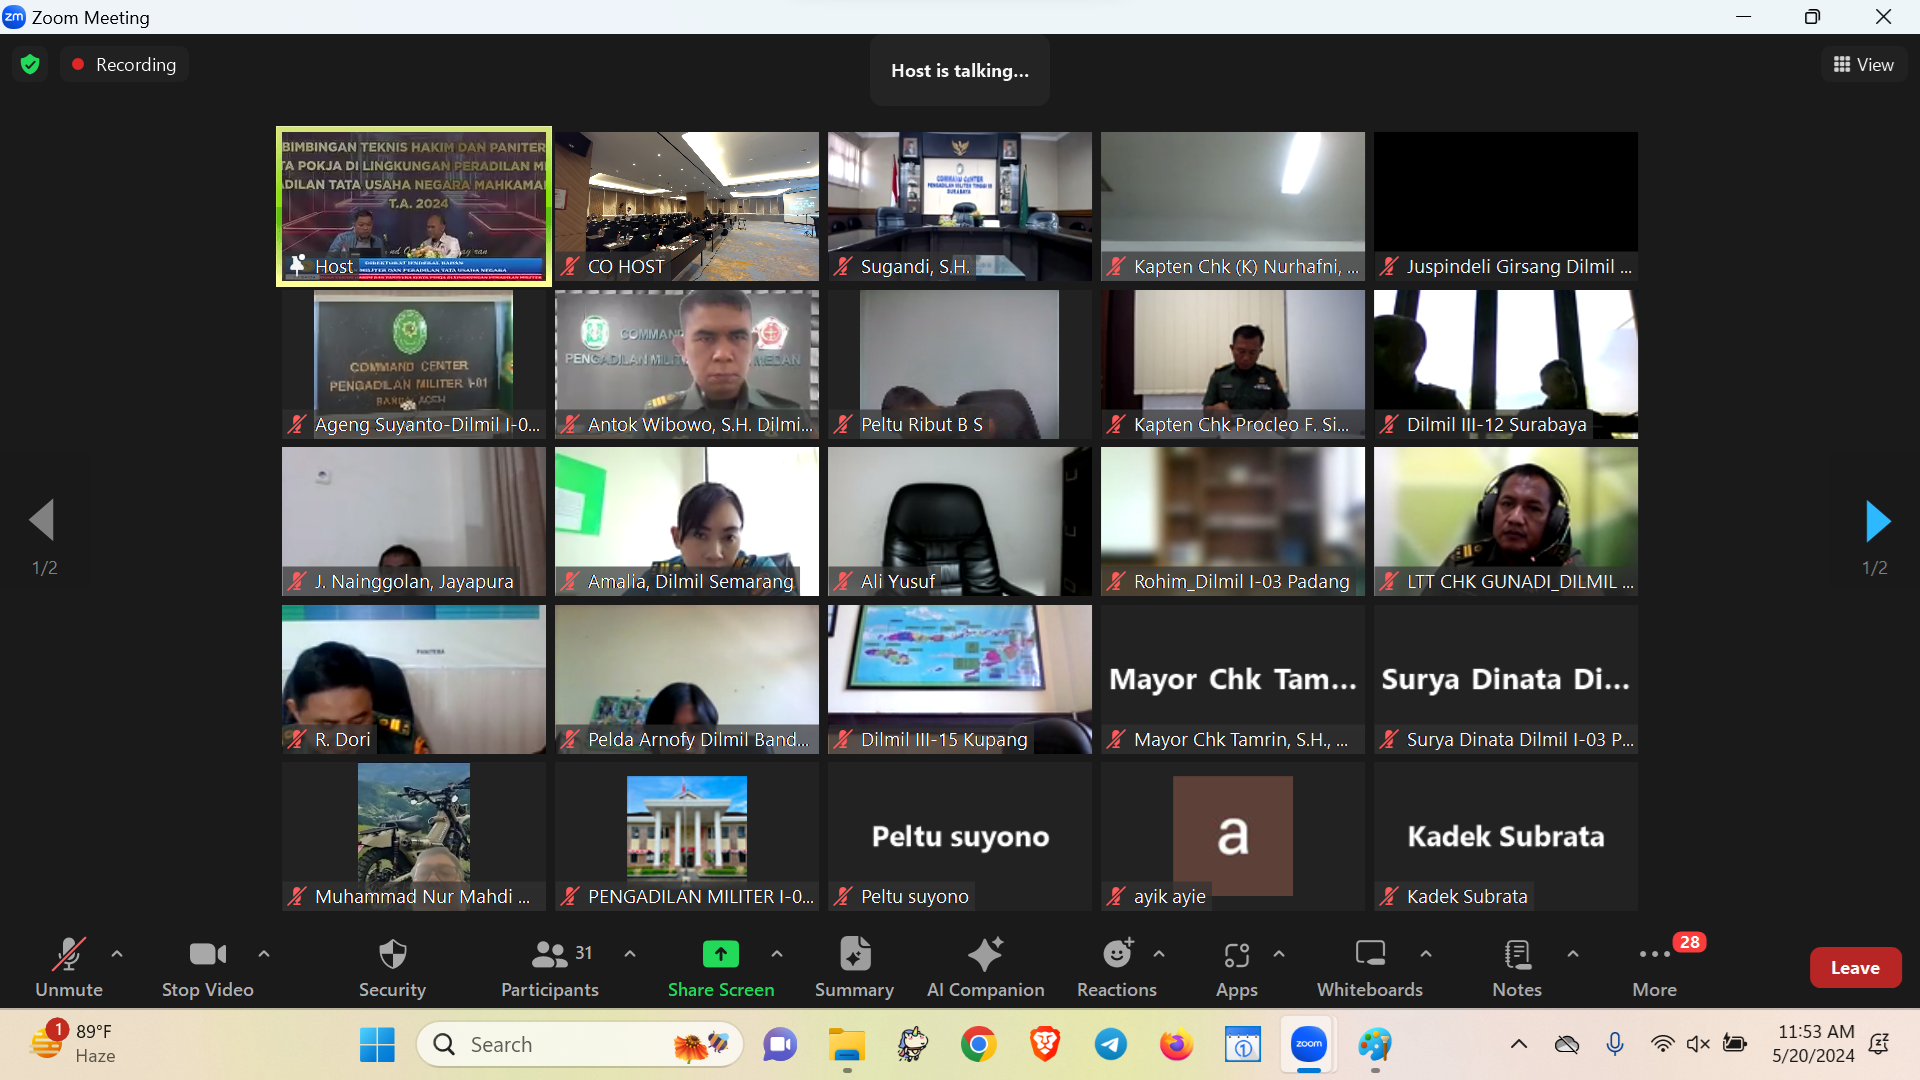Open the Windows Start menu

(x=377, y=1045)
